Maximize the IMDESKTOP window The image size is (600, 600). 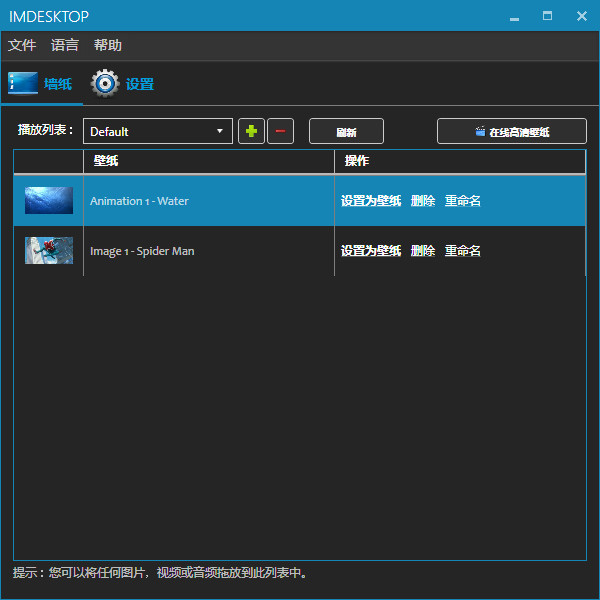[x=547, y=16]
